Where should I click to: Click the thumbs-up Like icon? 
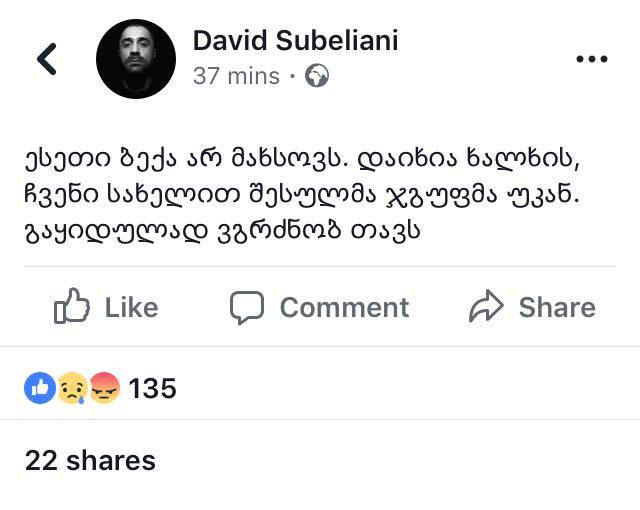[72, 307]
